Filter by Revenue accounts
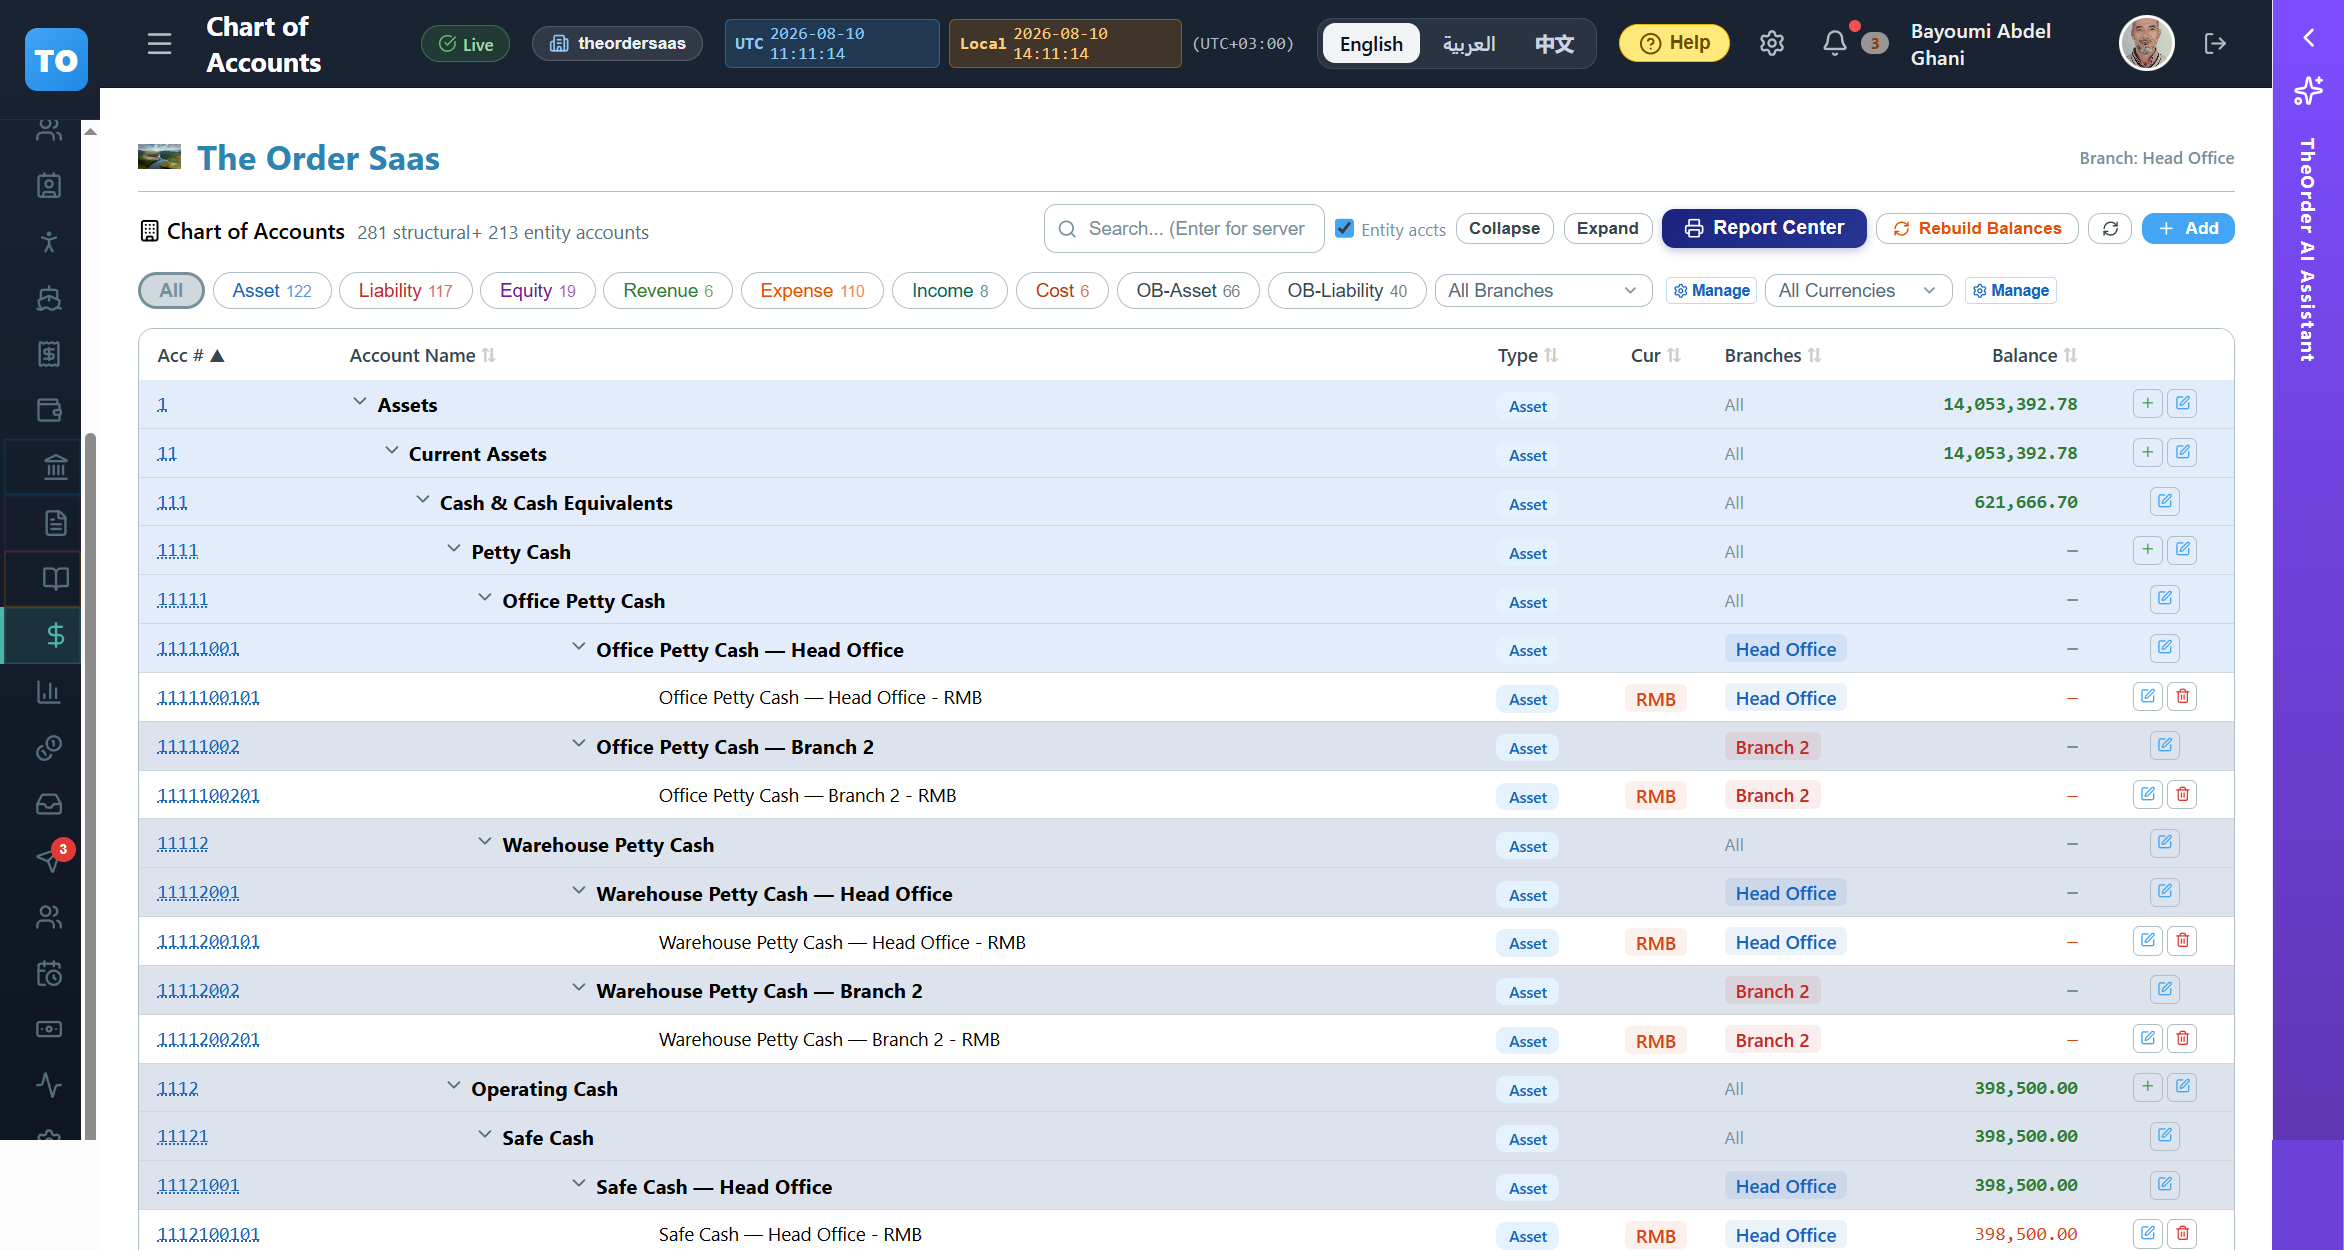 click(668, 290)
